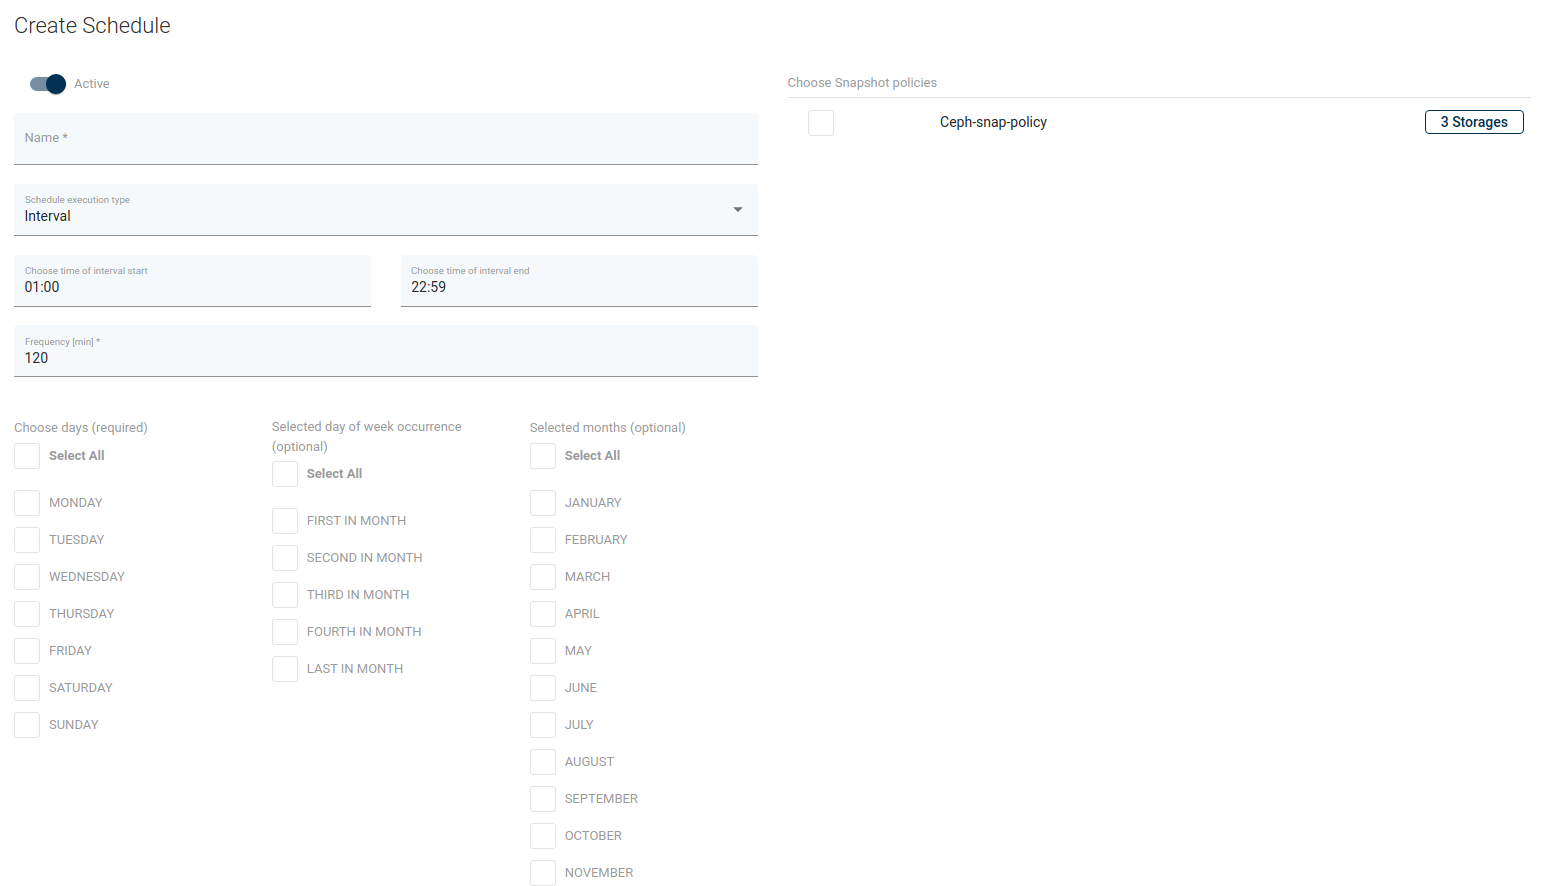Click the interval start time field
The image size is (1544, 886).
pos(192,281)
